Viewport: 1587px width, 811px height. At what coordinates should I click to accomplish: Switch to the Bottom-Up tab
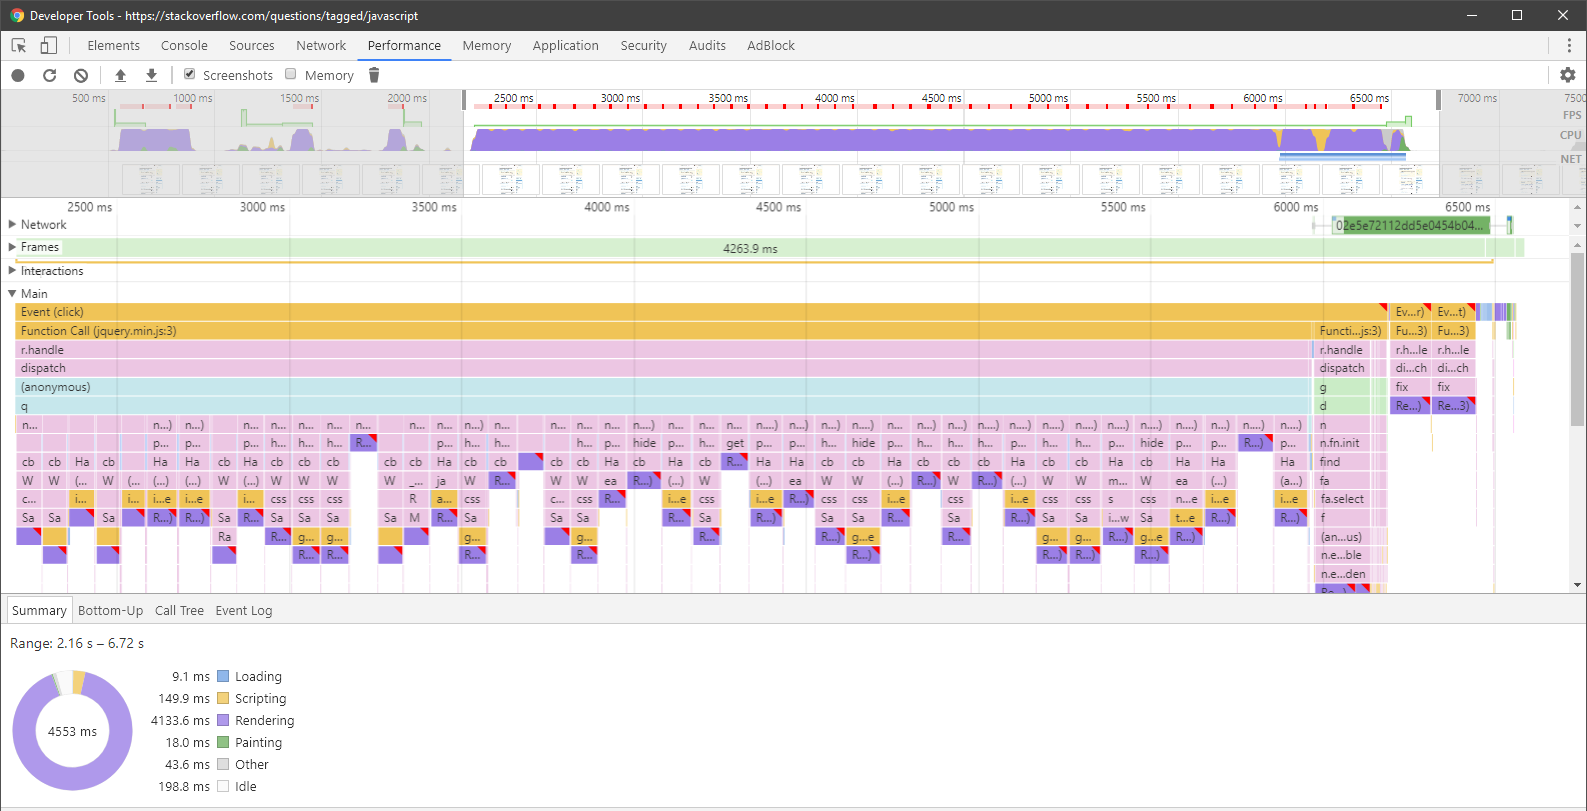click(x=110, y=610)
